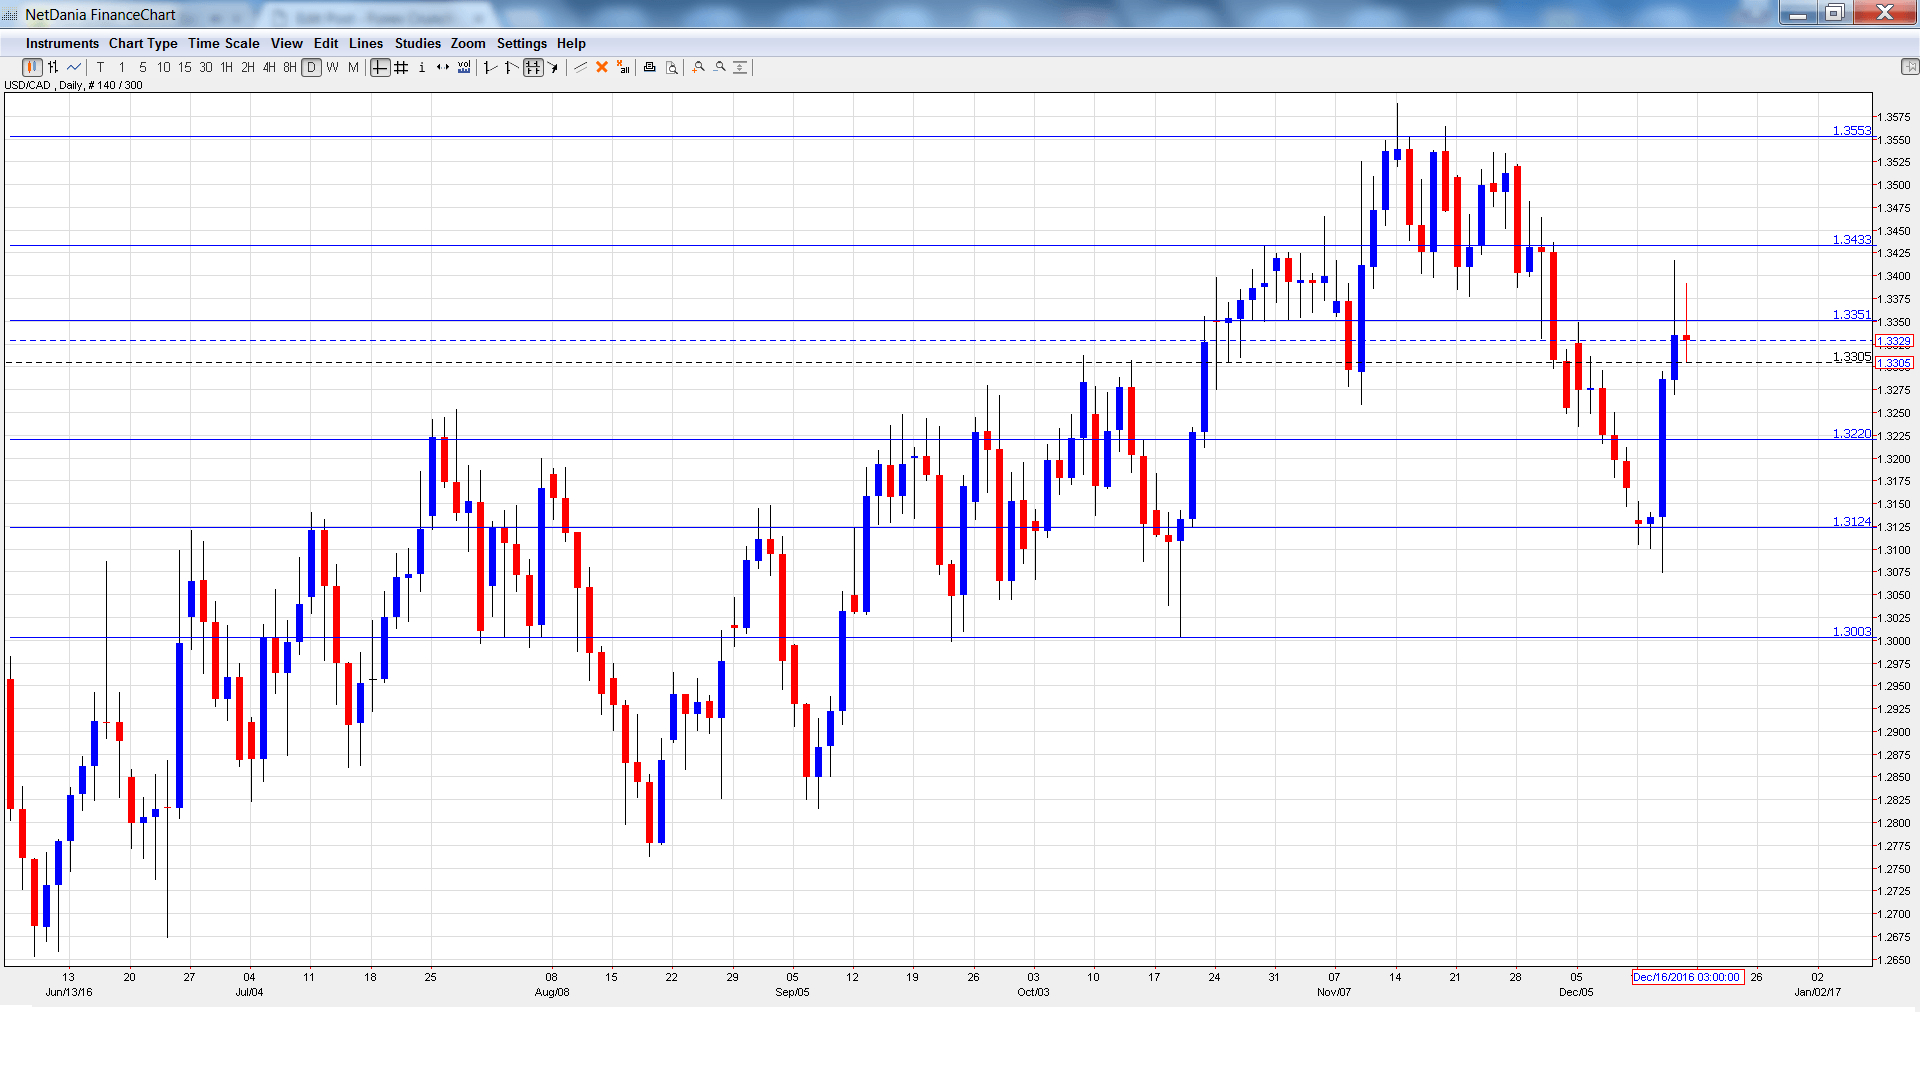Toggle crosshair cursor tool
Viewport: 1920px width, 1080px height.
[x=380, y=67]
